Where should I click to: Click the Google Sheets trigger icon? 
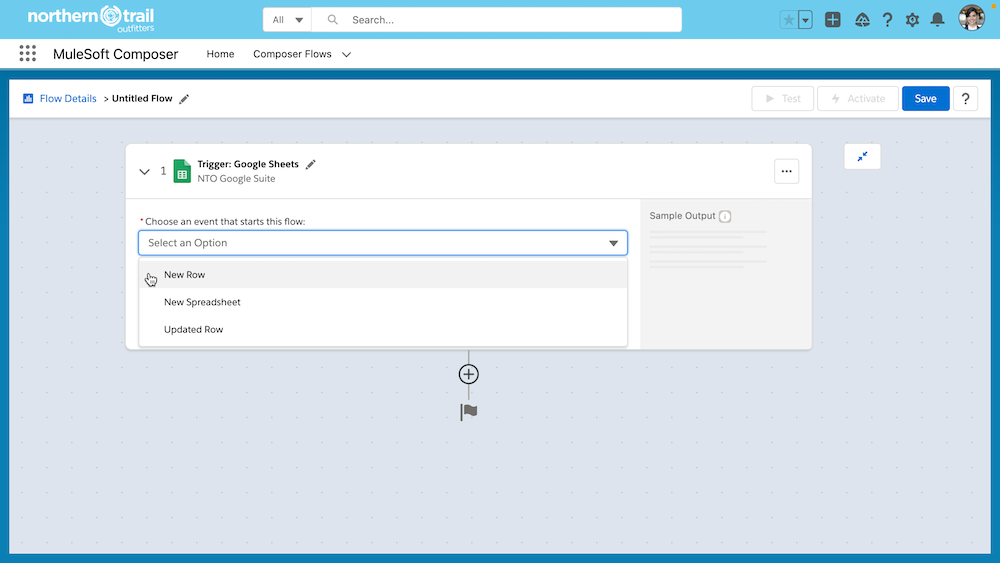(x=182, y=171)
